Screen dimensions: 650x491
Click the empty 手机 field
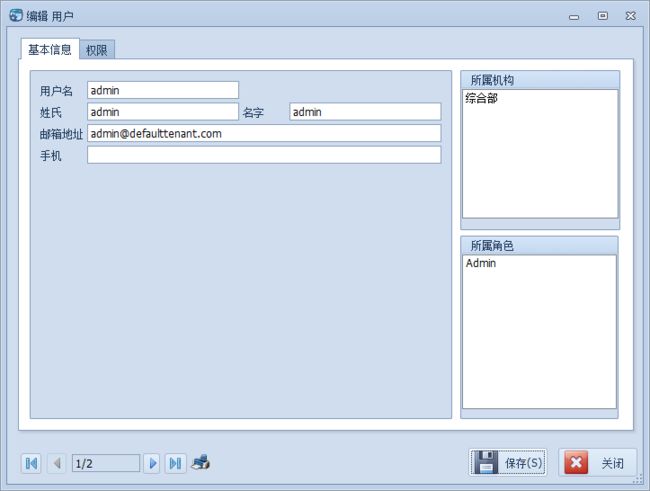tap(264, 155)
